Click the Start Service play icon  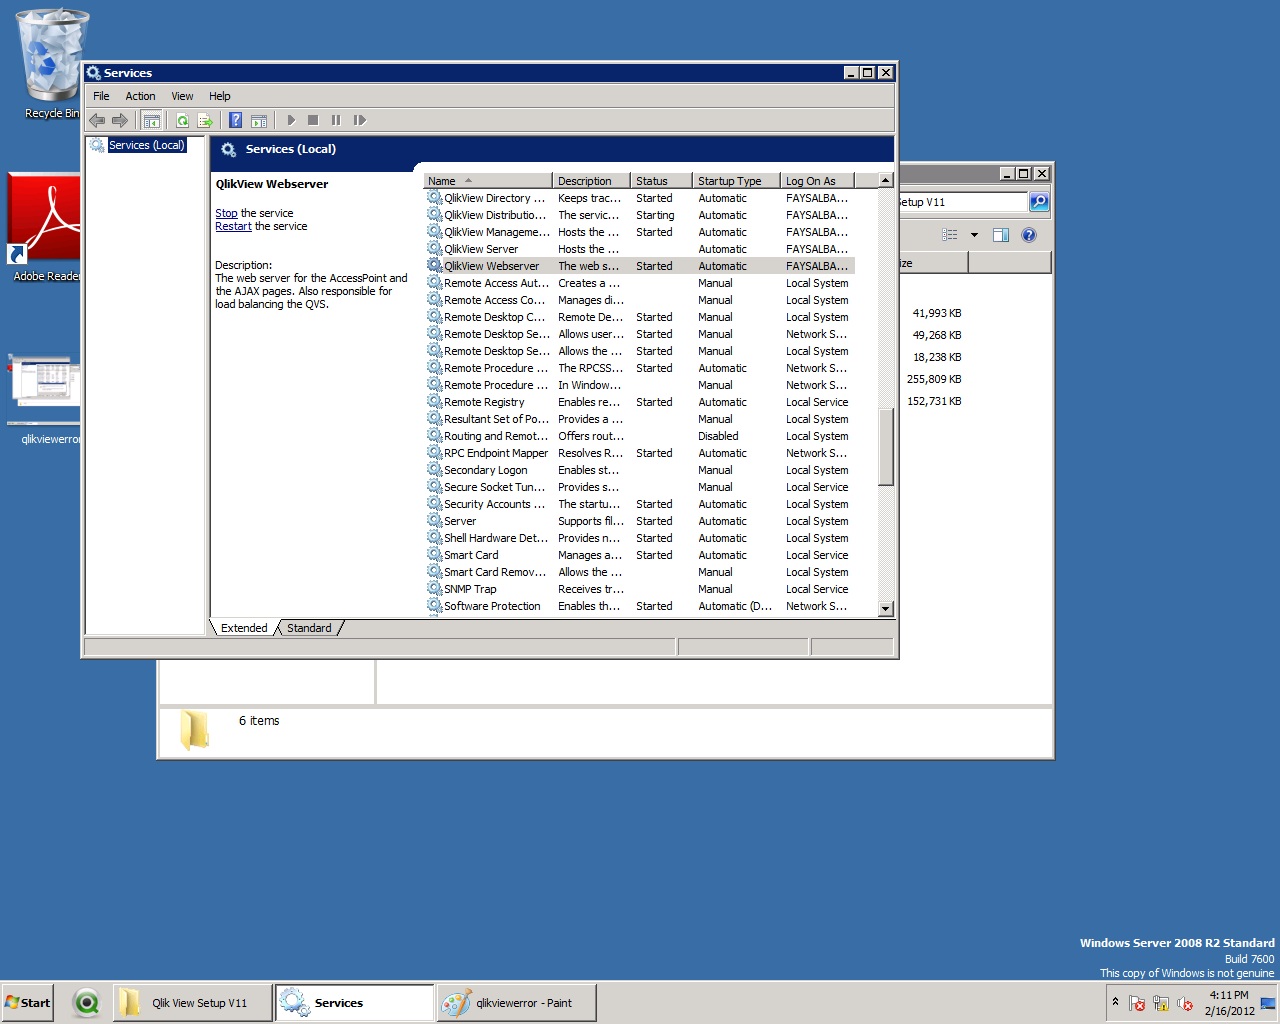(291, 120)
